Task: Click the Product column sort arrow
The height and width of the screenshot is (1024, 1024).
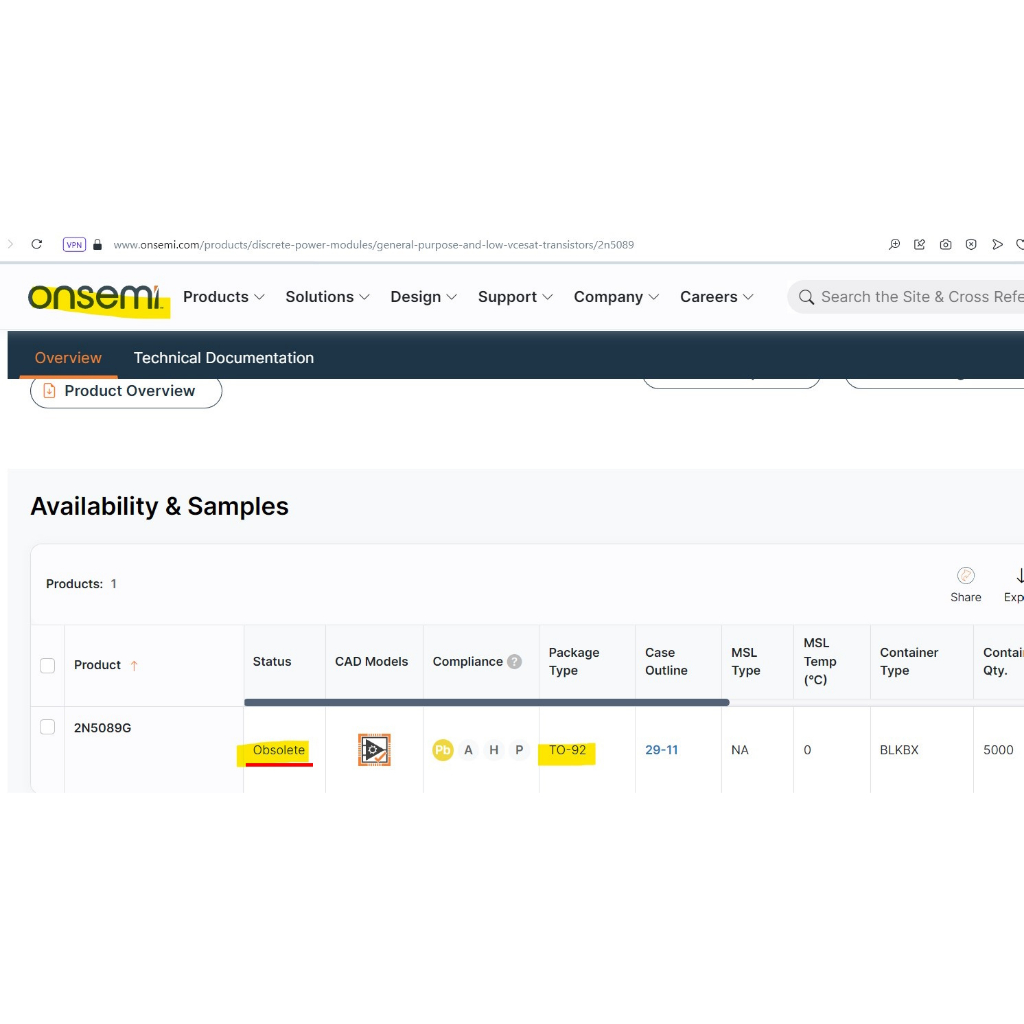Action: pyautogui.click(x=134, y=665)
